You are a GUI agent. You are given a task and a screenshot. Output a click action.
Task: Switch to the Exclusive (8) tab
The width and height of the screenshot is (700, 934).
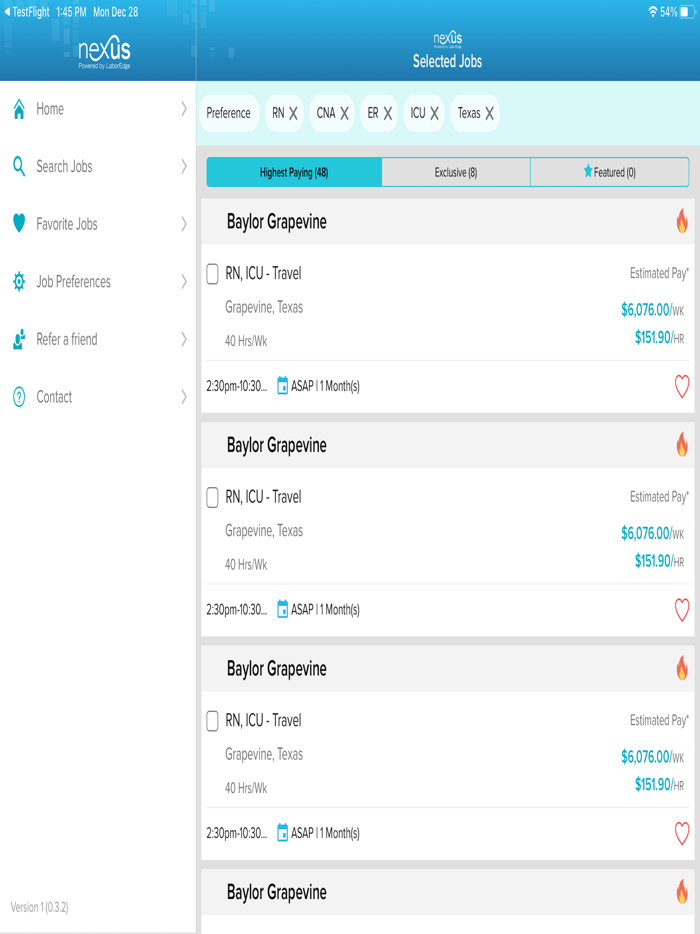click(x=456, y=172)
